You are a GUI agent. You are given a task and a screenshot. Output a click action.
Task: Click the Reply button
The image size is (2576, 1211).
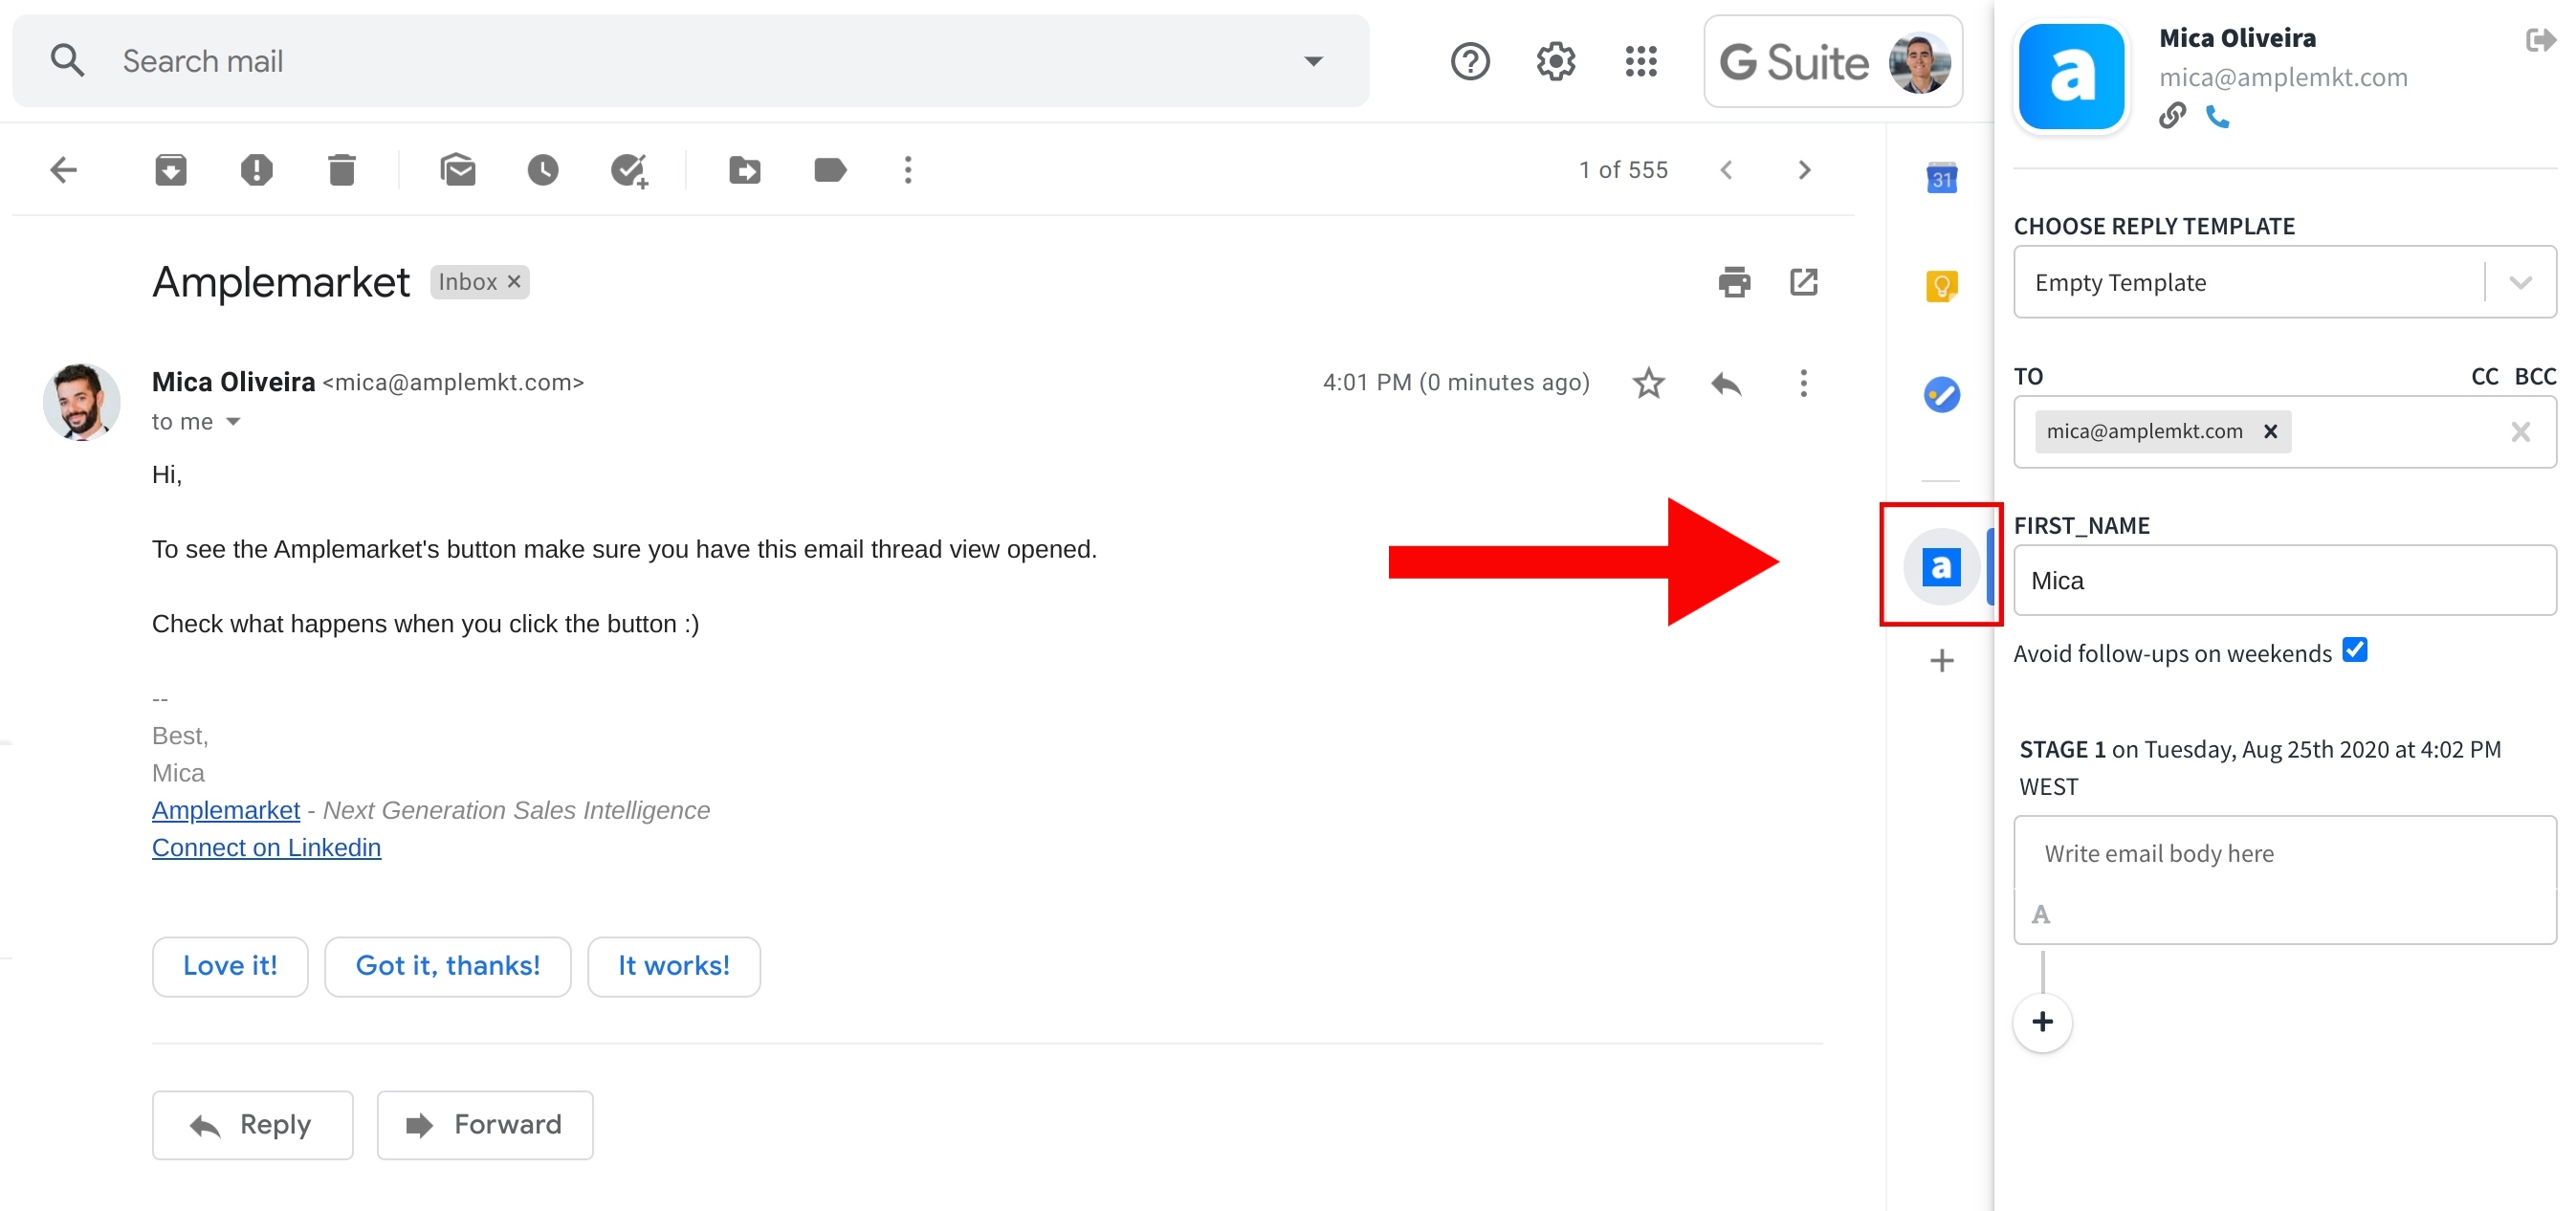[252, 1125]
